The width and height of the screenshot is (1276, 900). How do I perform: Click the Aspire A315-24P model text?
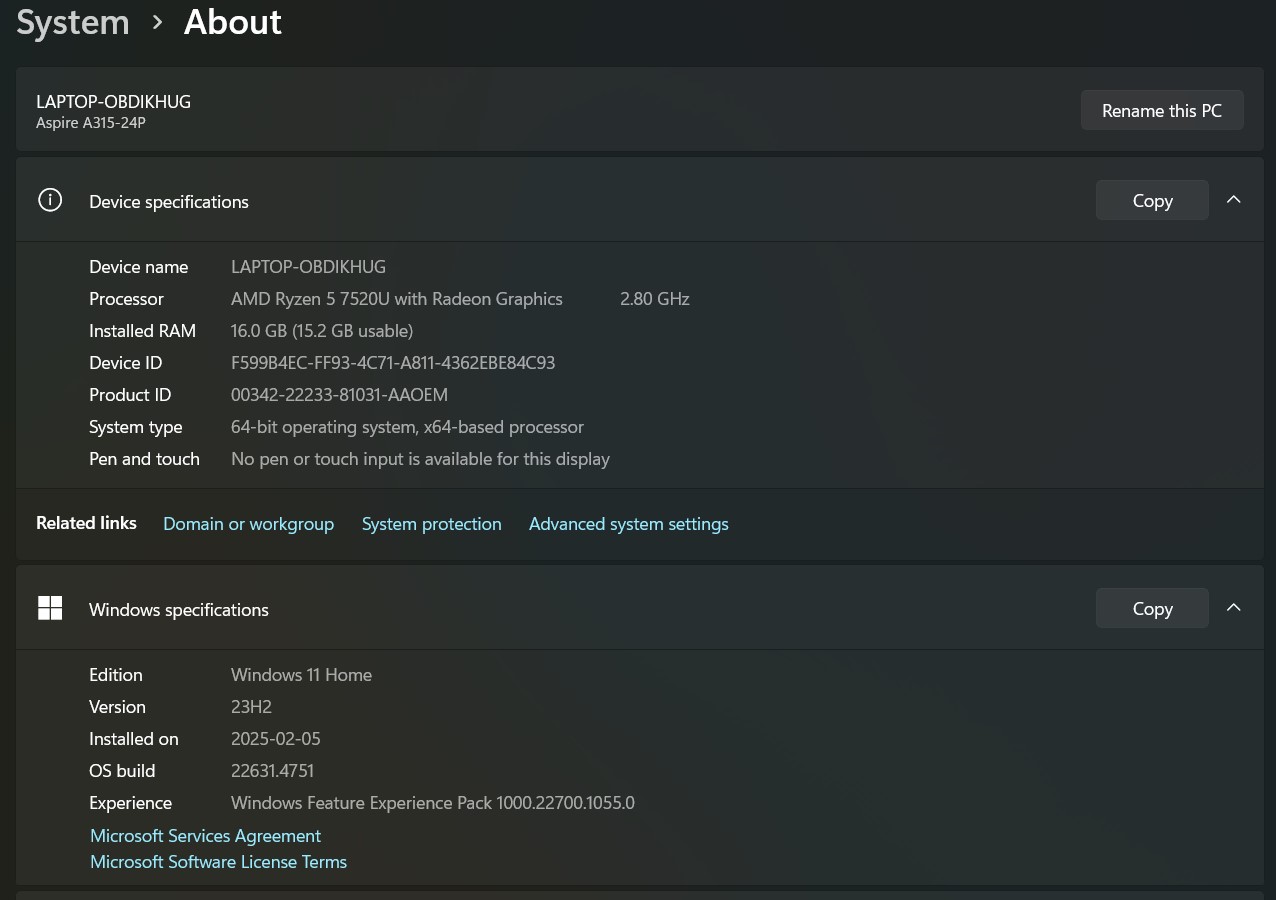[x=91, y=123]
